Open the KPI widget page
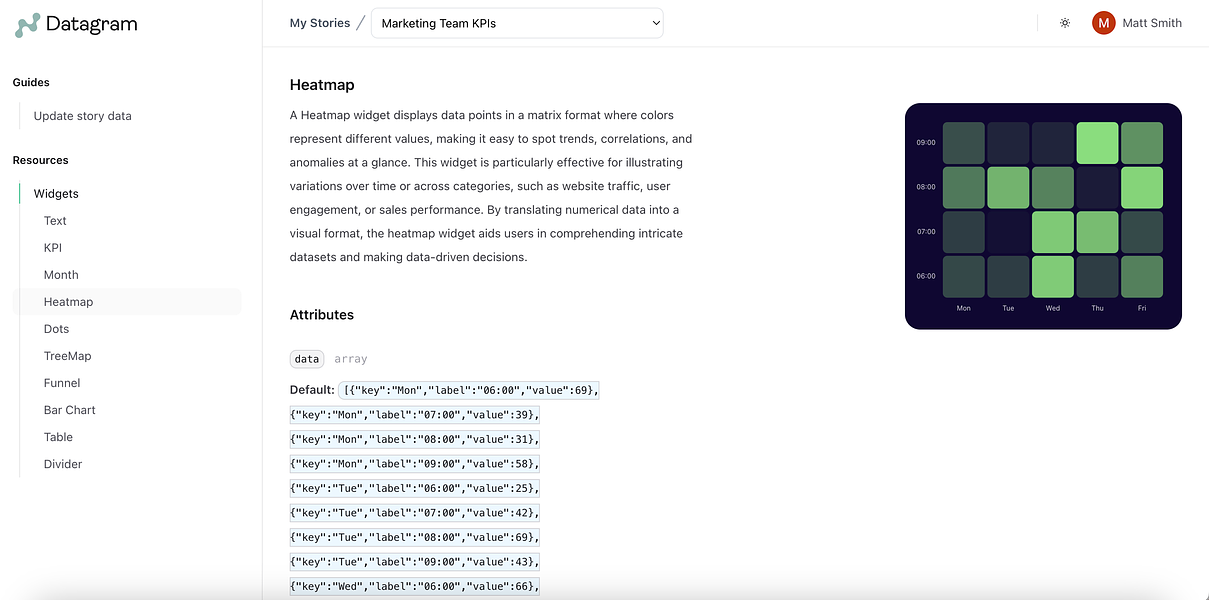The image size is (1209, 600). tap(53, 248)
